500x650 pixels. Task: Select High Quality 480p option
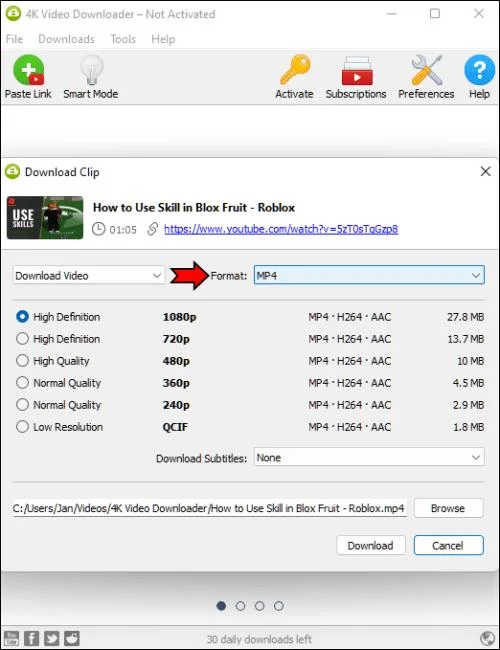(x=22, y=361)
